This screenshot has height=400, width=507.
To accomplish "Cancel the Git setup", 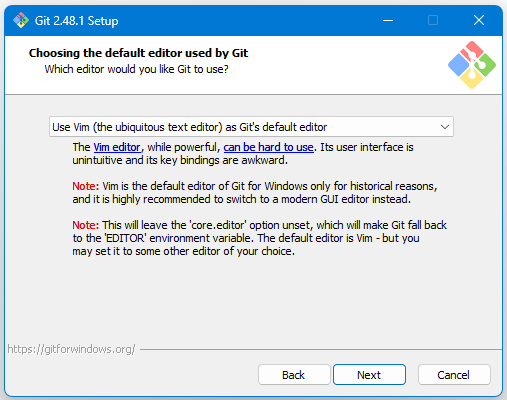I will click(x=454, y=375).
